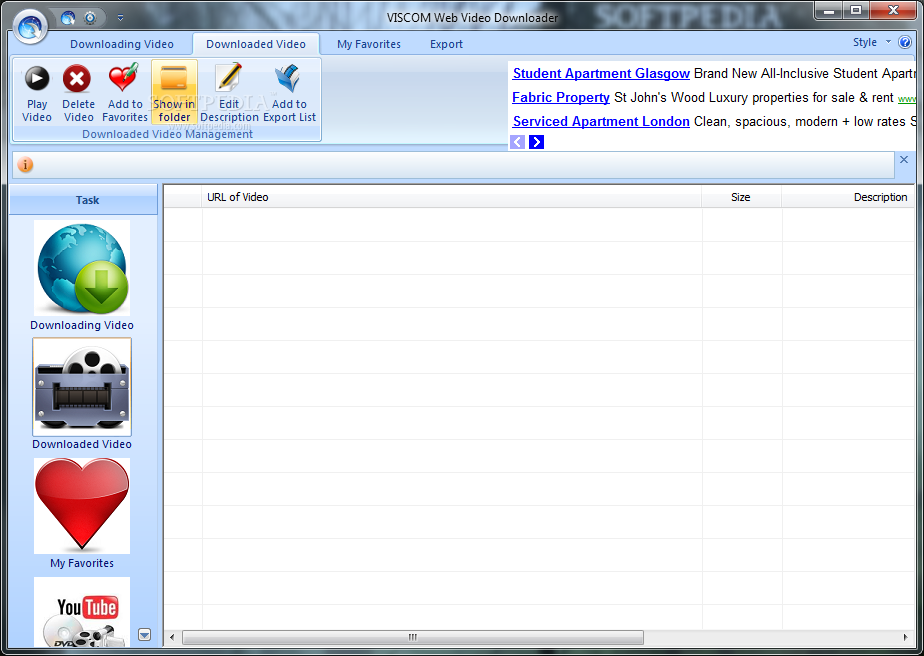Select the Downloaded Video ribbon tab
Screen dimensions: 924x656
click(x=256, y=44)
